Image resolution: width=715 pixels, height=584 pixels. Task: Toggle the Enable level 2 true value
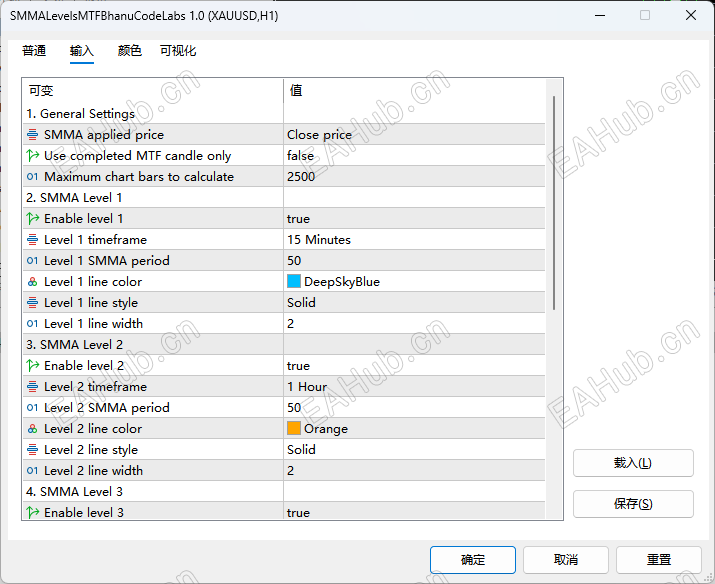(x=414, y=366)
